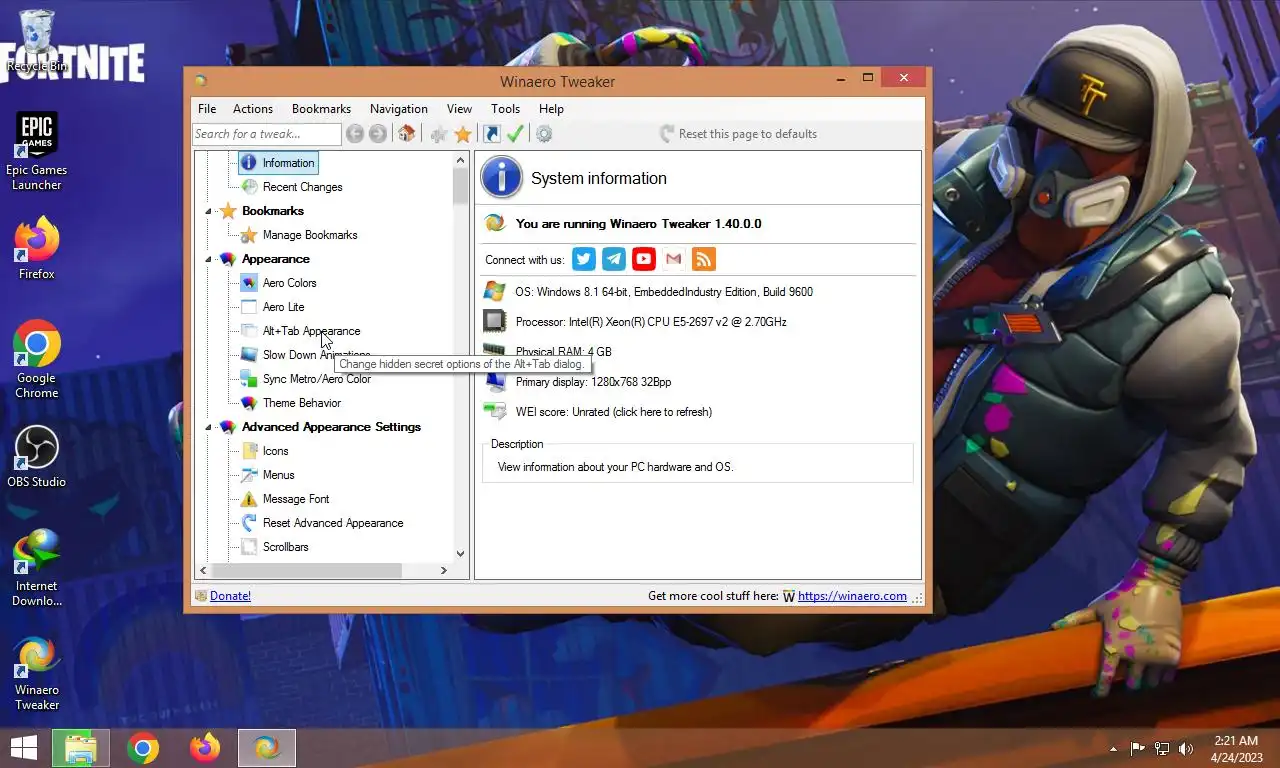Go back using toolbar back arrow
1280x768 pixels.
pyautogui.click(x=354, y=134)
